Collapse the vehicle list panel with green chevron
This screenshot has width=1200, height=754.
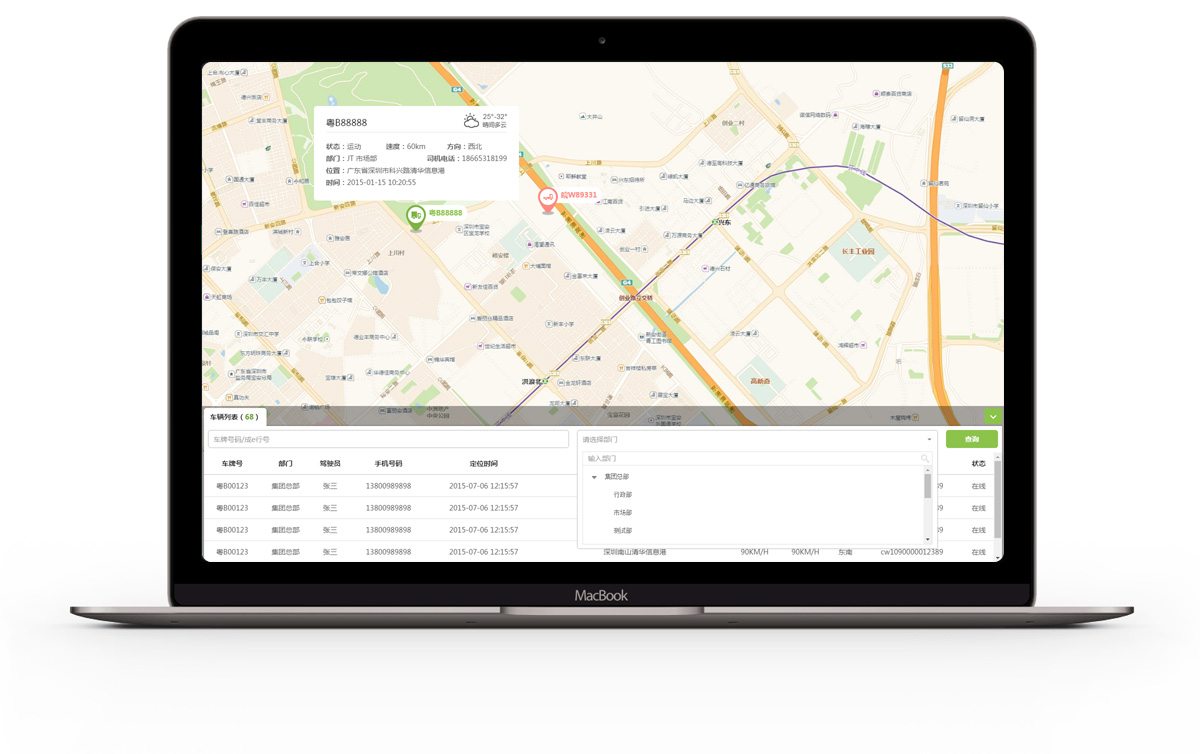(992, 417)
